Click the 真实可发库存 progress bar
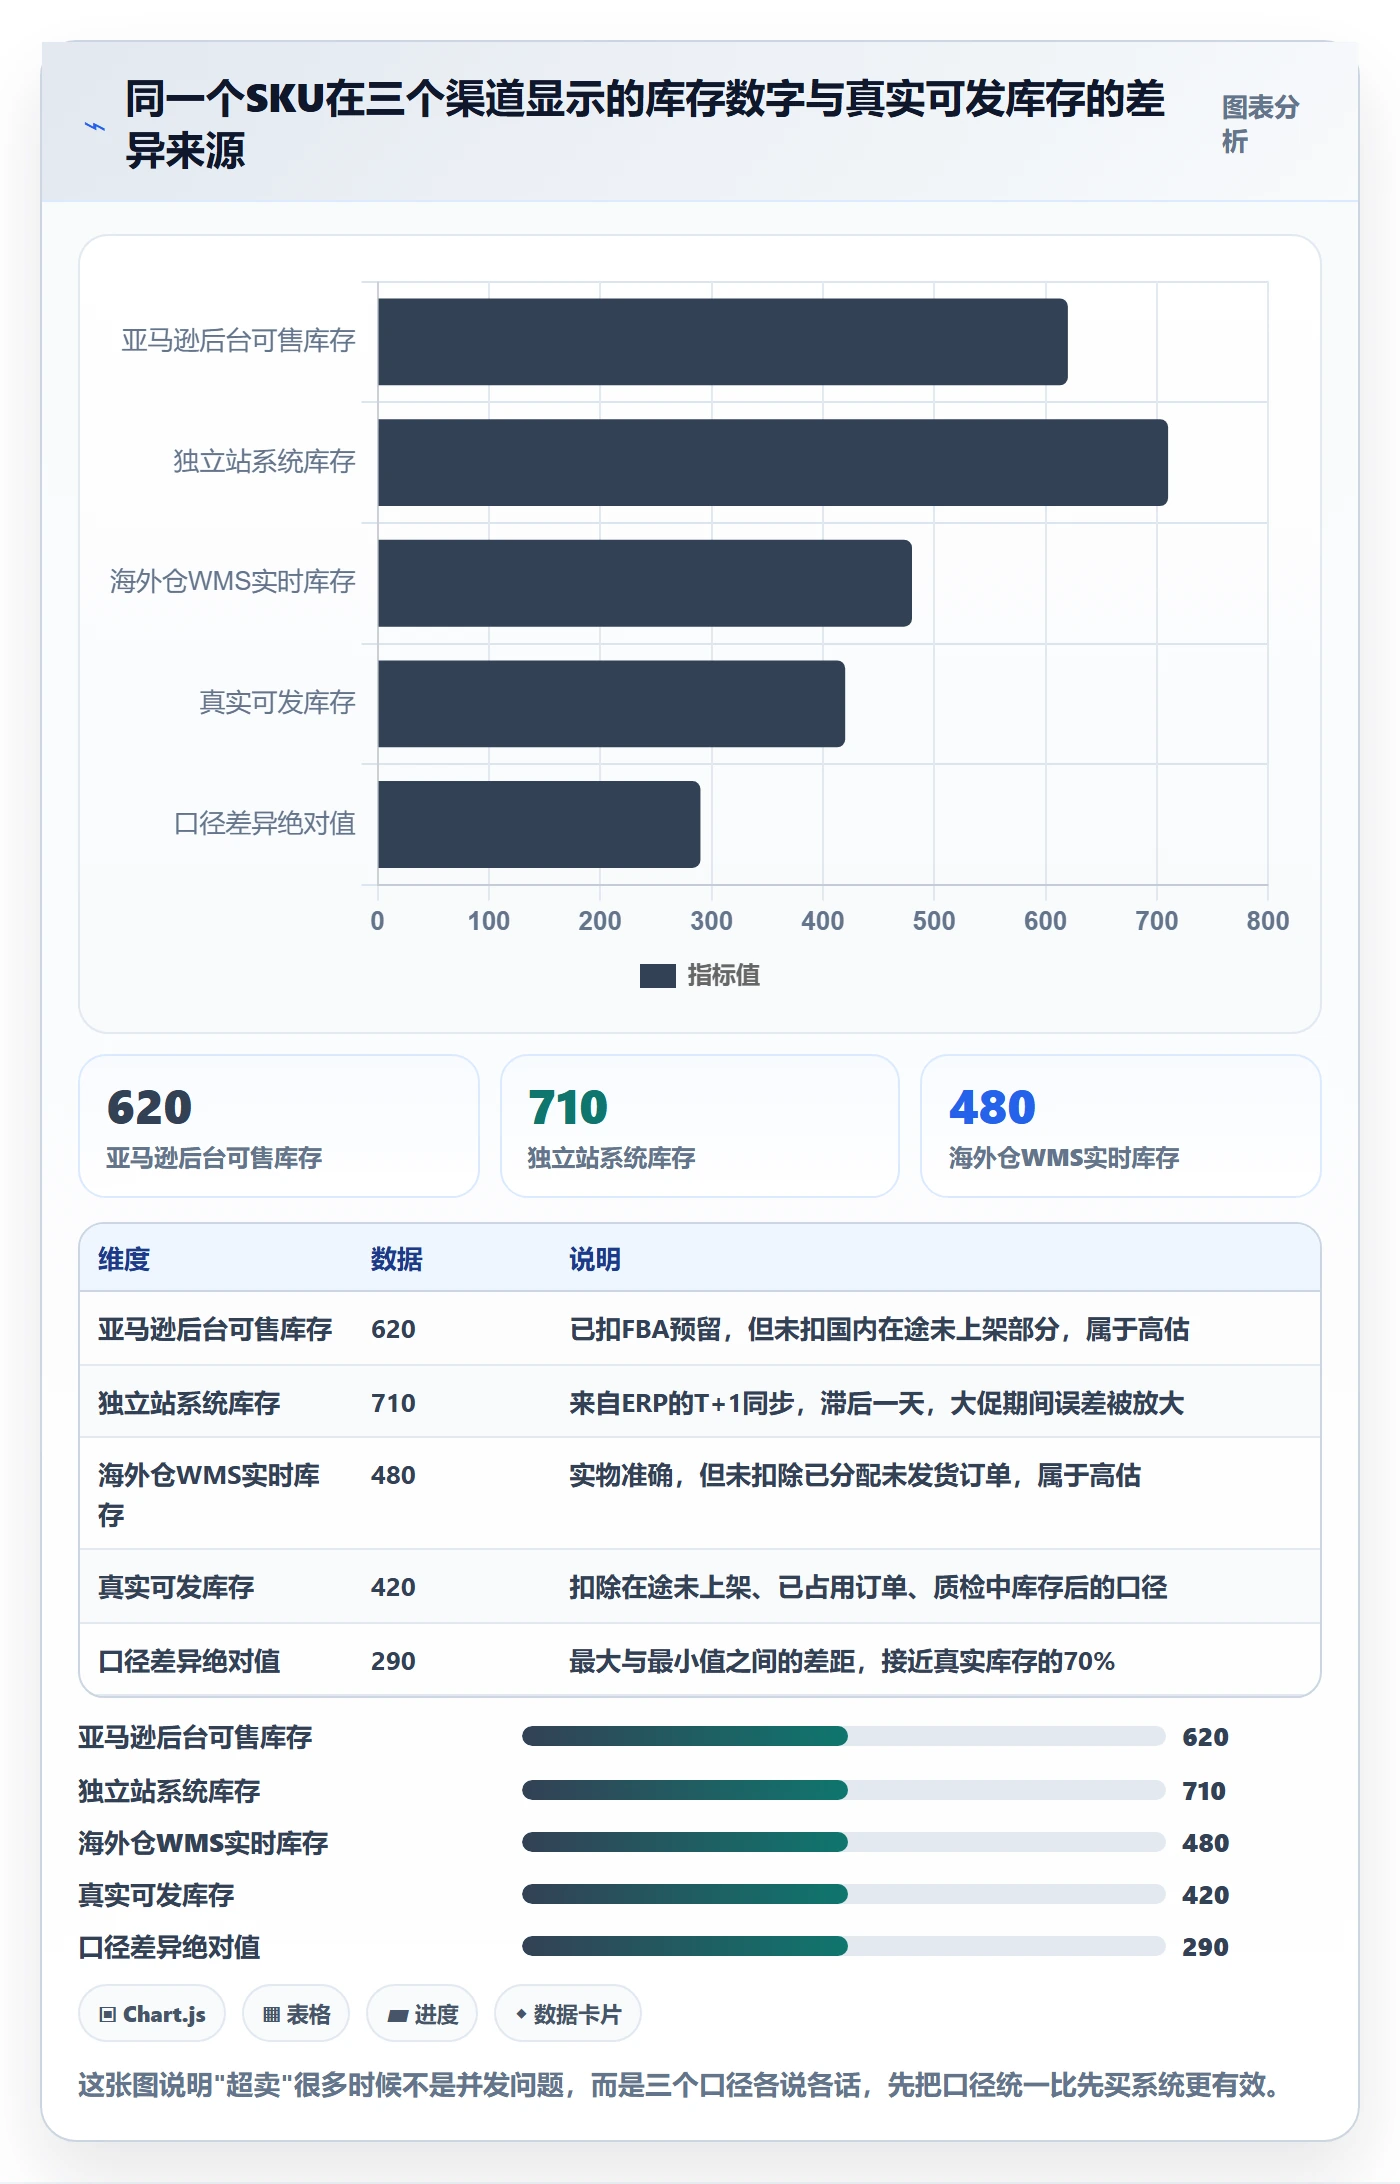The height and width of the screenshot is (2184, 1400). 843,1893
